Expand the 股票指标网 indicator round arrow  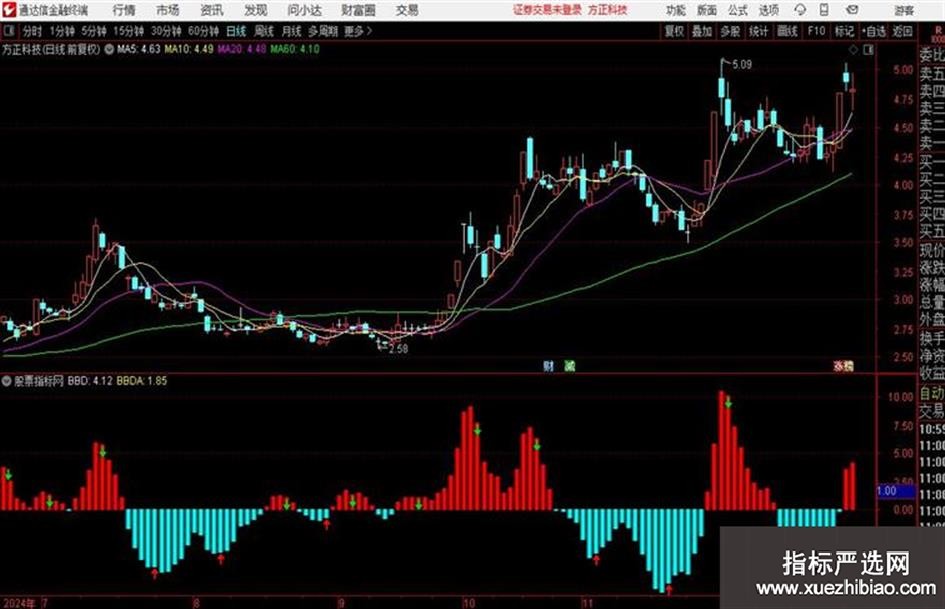pyautogui.click(x=7, y=381)
